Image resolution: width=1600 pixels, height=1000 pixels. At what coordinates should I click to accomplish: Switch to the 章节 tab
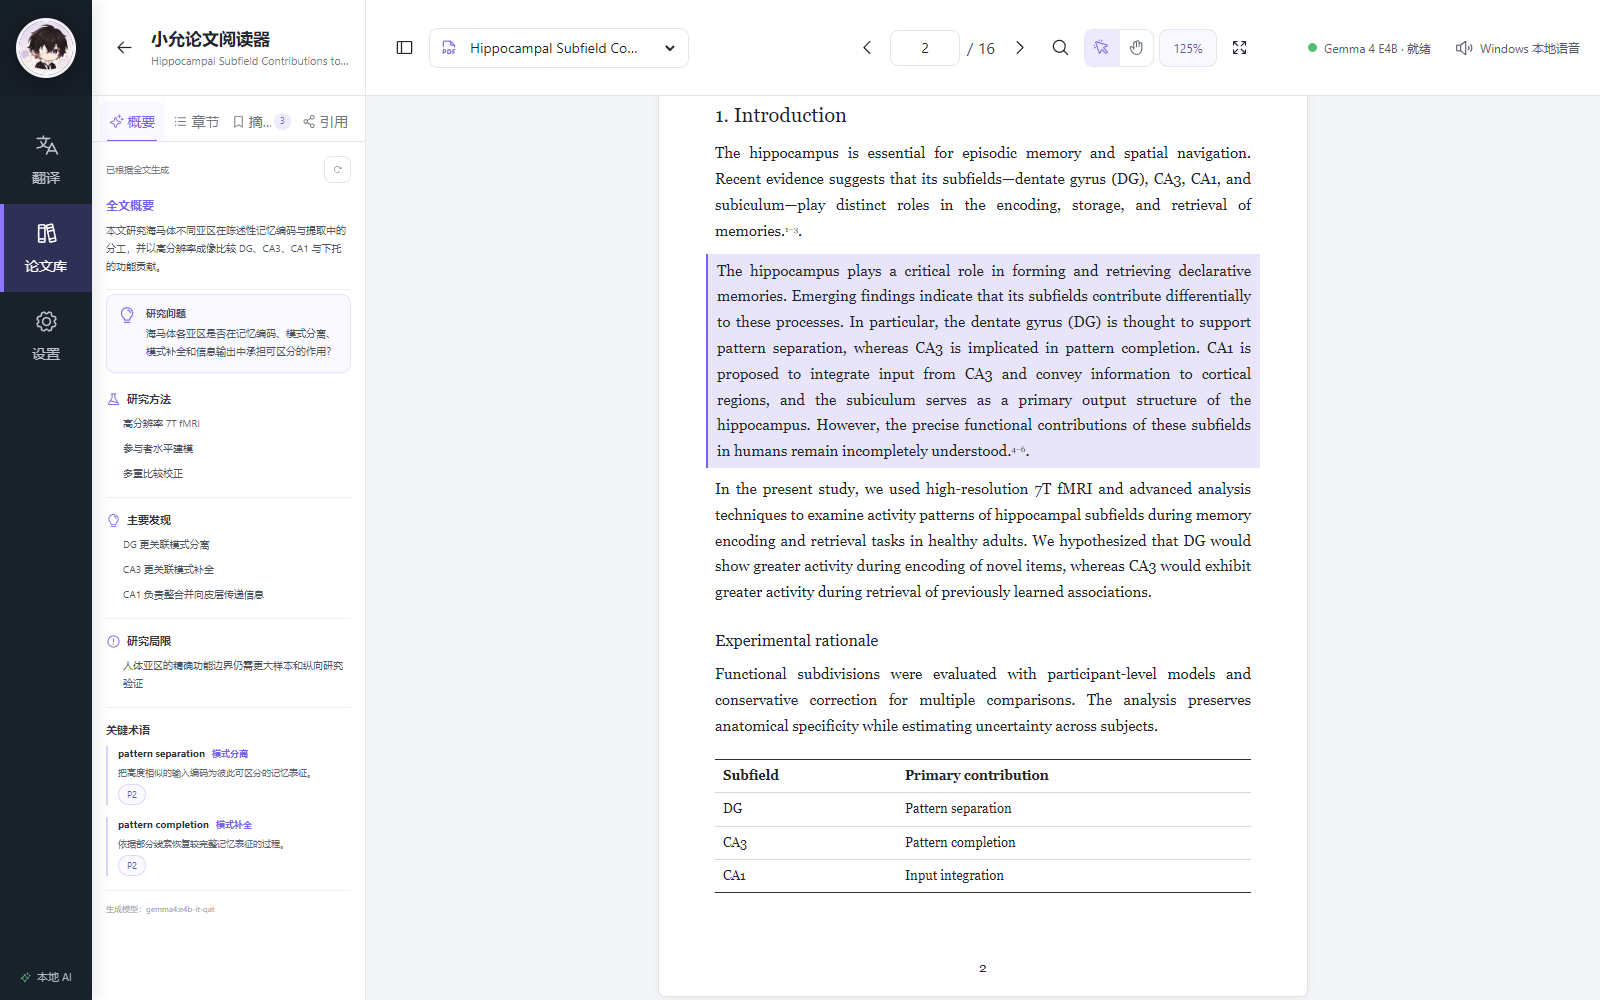(x=196, y=122)
